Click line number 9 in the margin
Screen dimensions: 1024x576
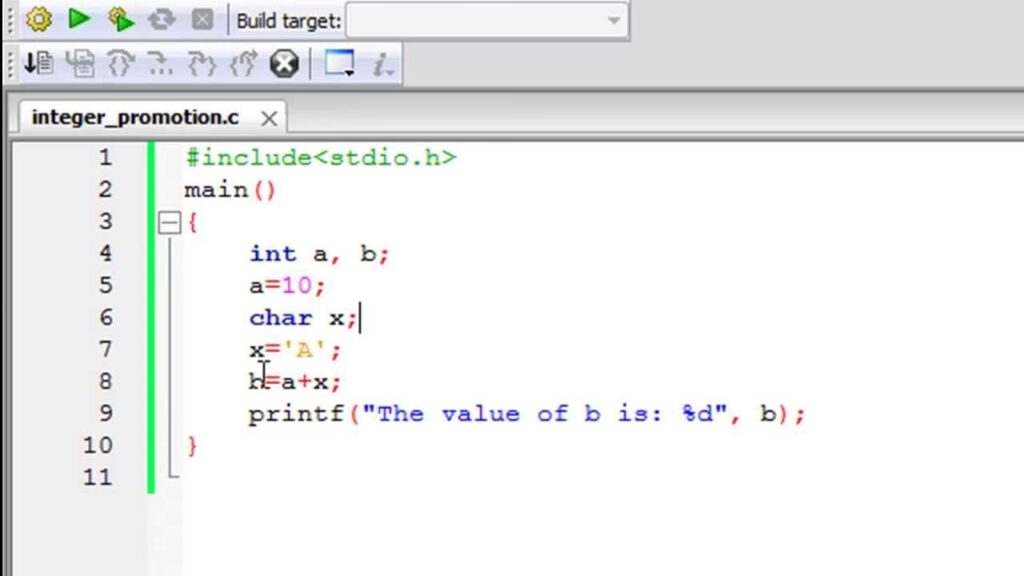pos(105,413)
